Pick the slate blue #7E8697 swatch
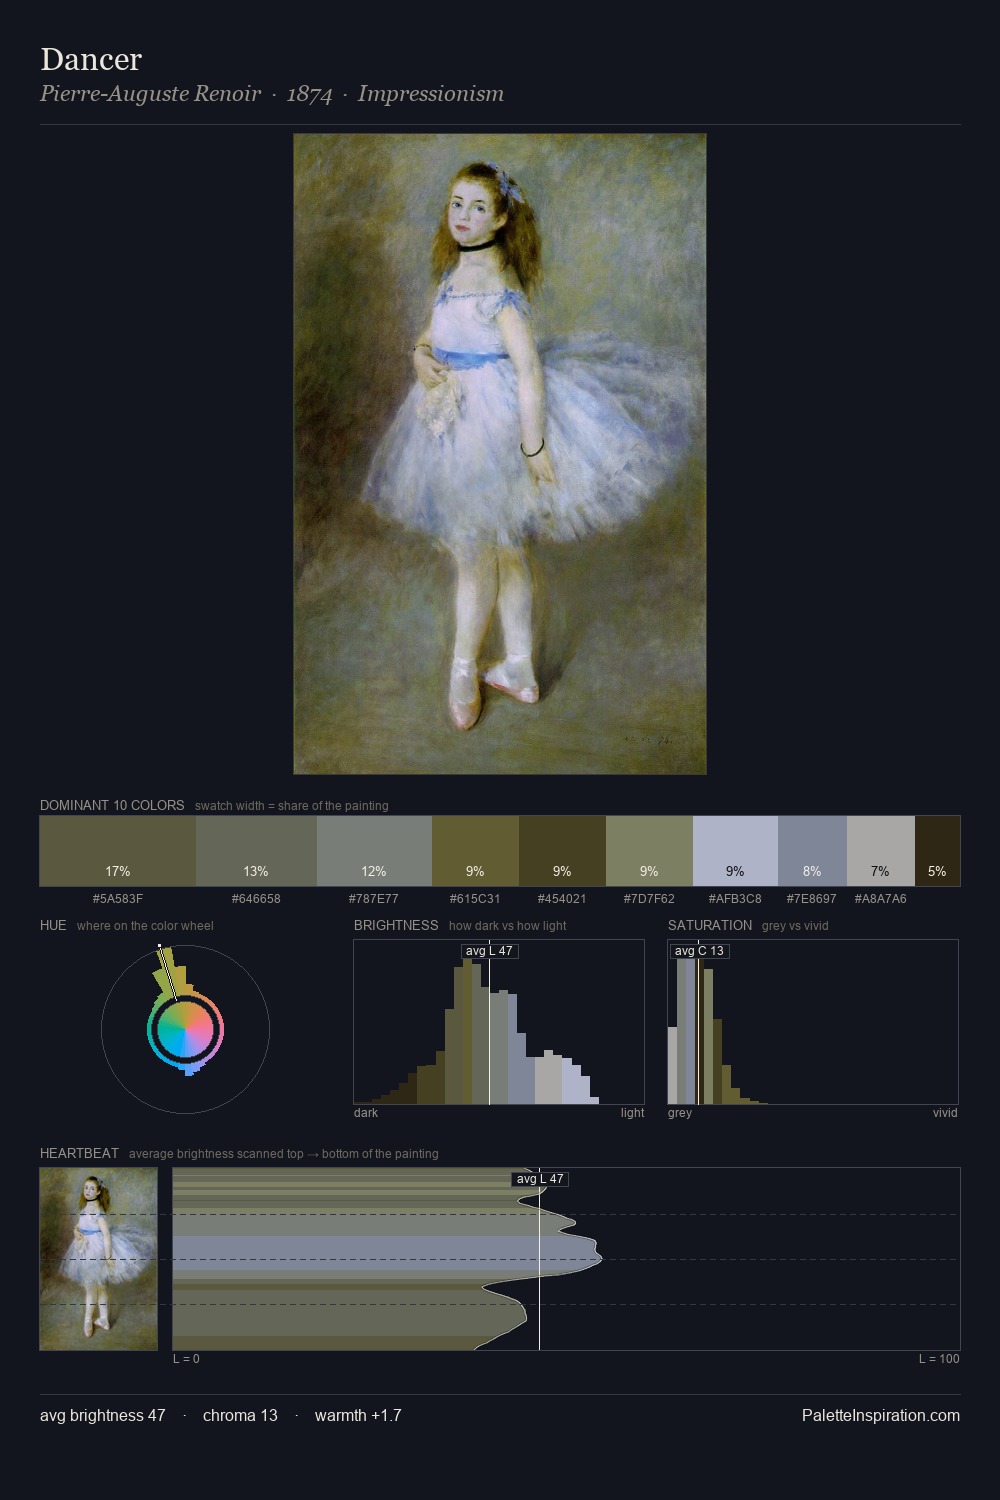 812,851
